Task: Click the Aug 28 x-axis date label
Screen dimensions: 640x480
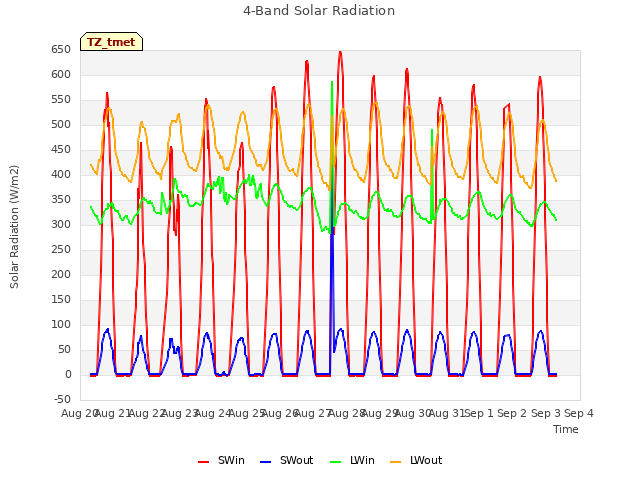Action: click(x=347, y=413)
